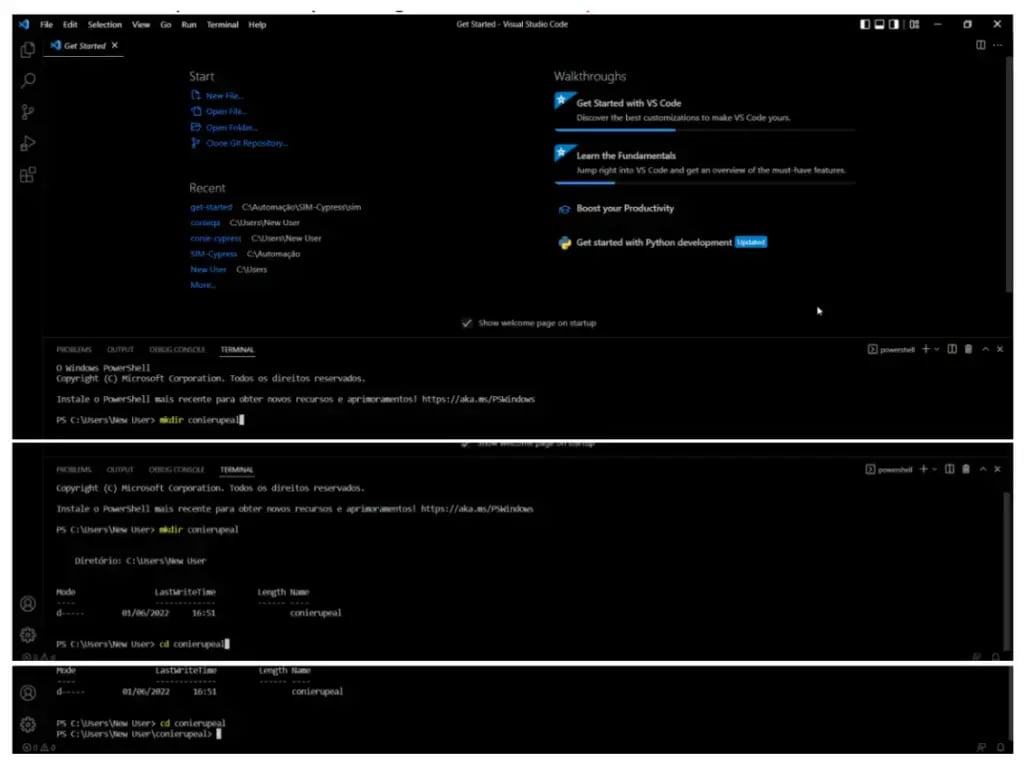Click the Customize Layout icon in title bar
The width and height of the screenshot is (1024, 763).
[x=915, y=24]
